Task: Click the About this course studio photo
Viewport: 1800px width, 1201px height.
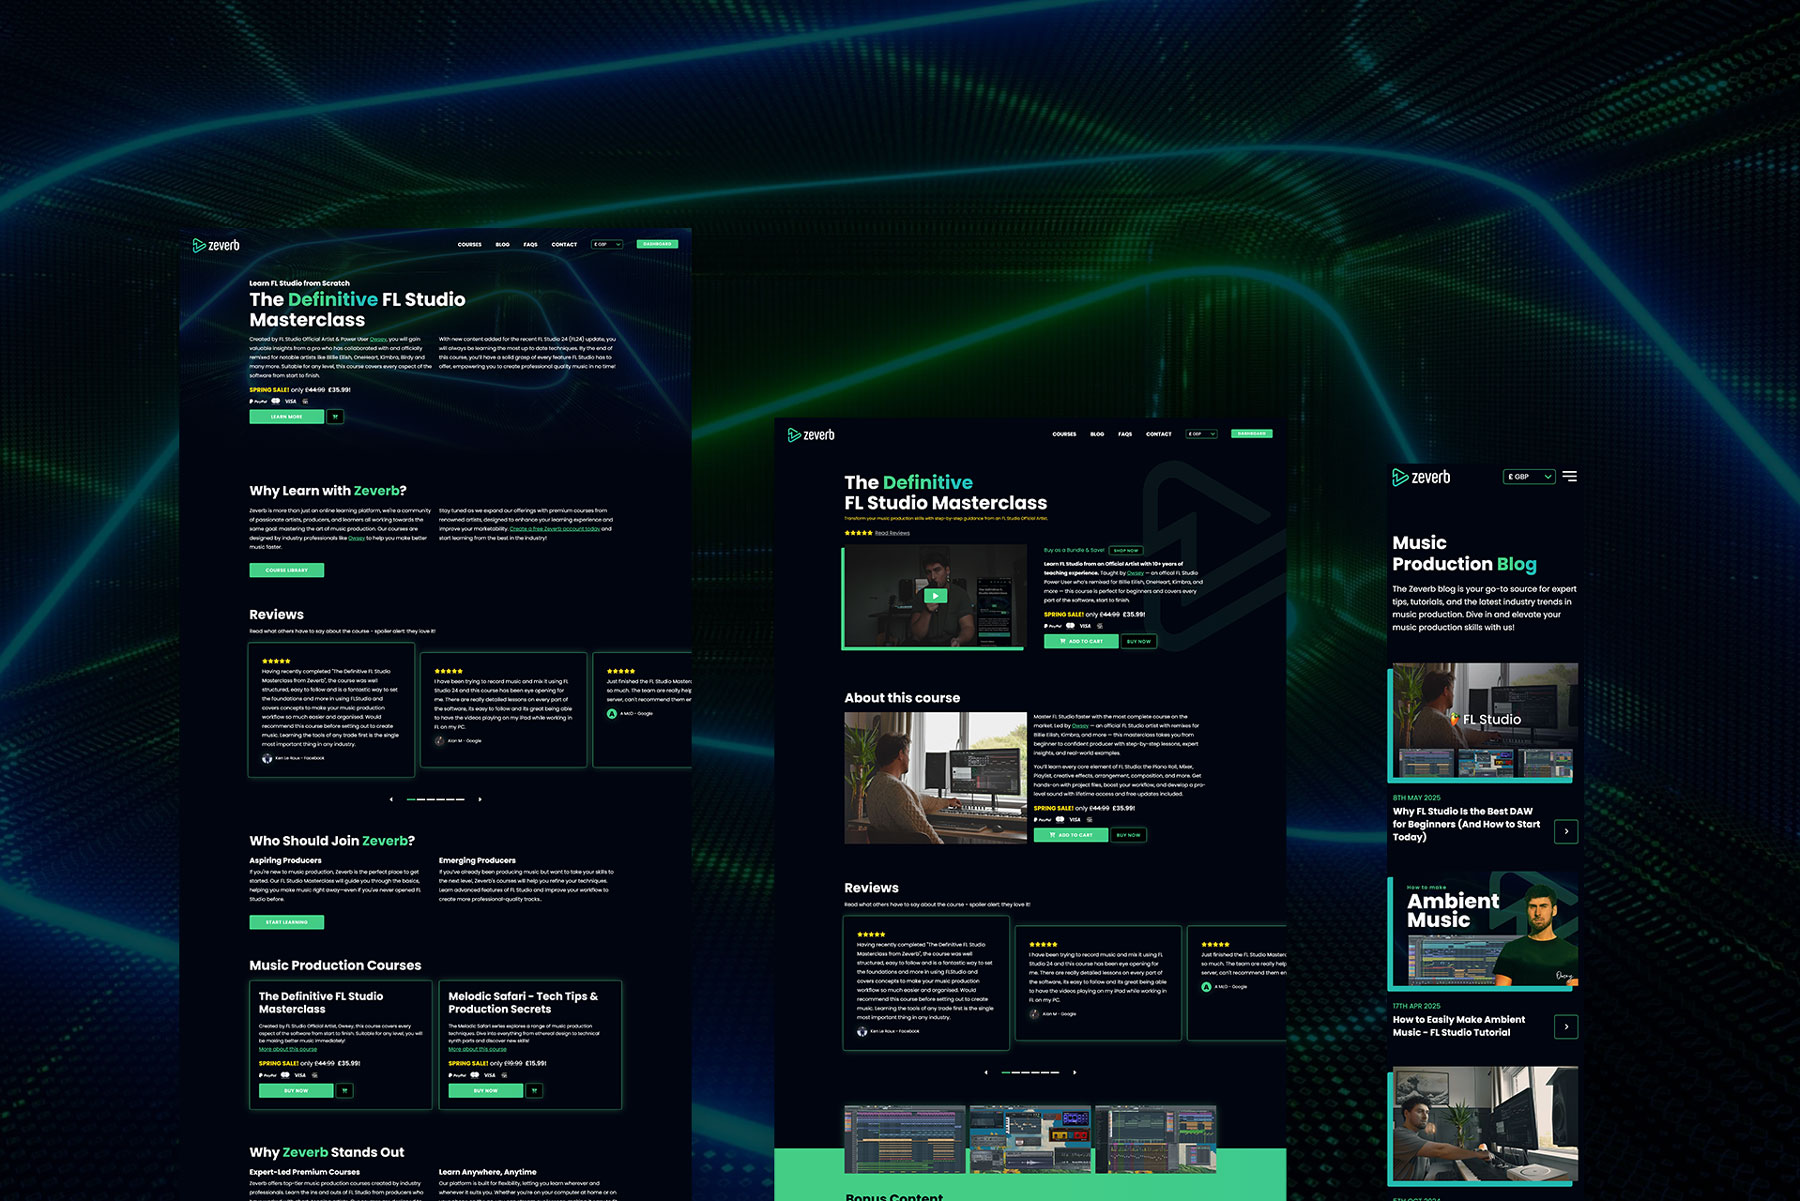Action: [x=935, y=778]
